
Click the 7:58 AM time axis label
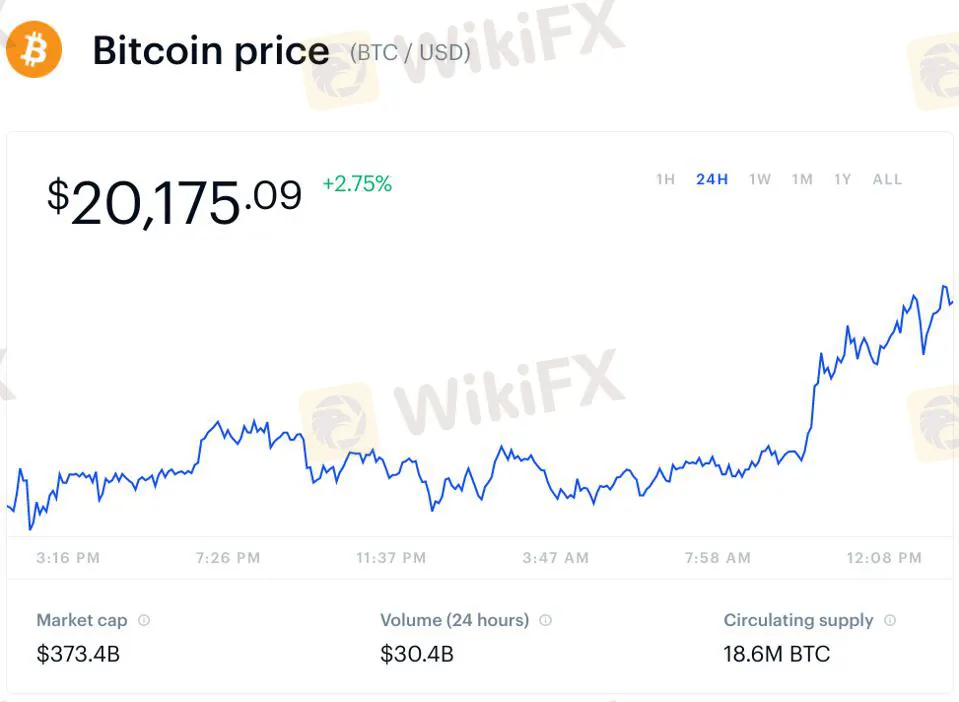[717, 558]
